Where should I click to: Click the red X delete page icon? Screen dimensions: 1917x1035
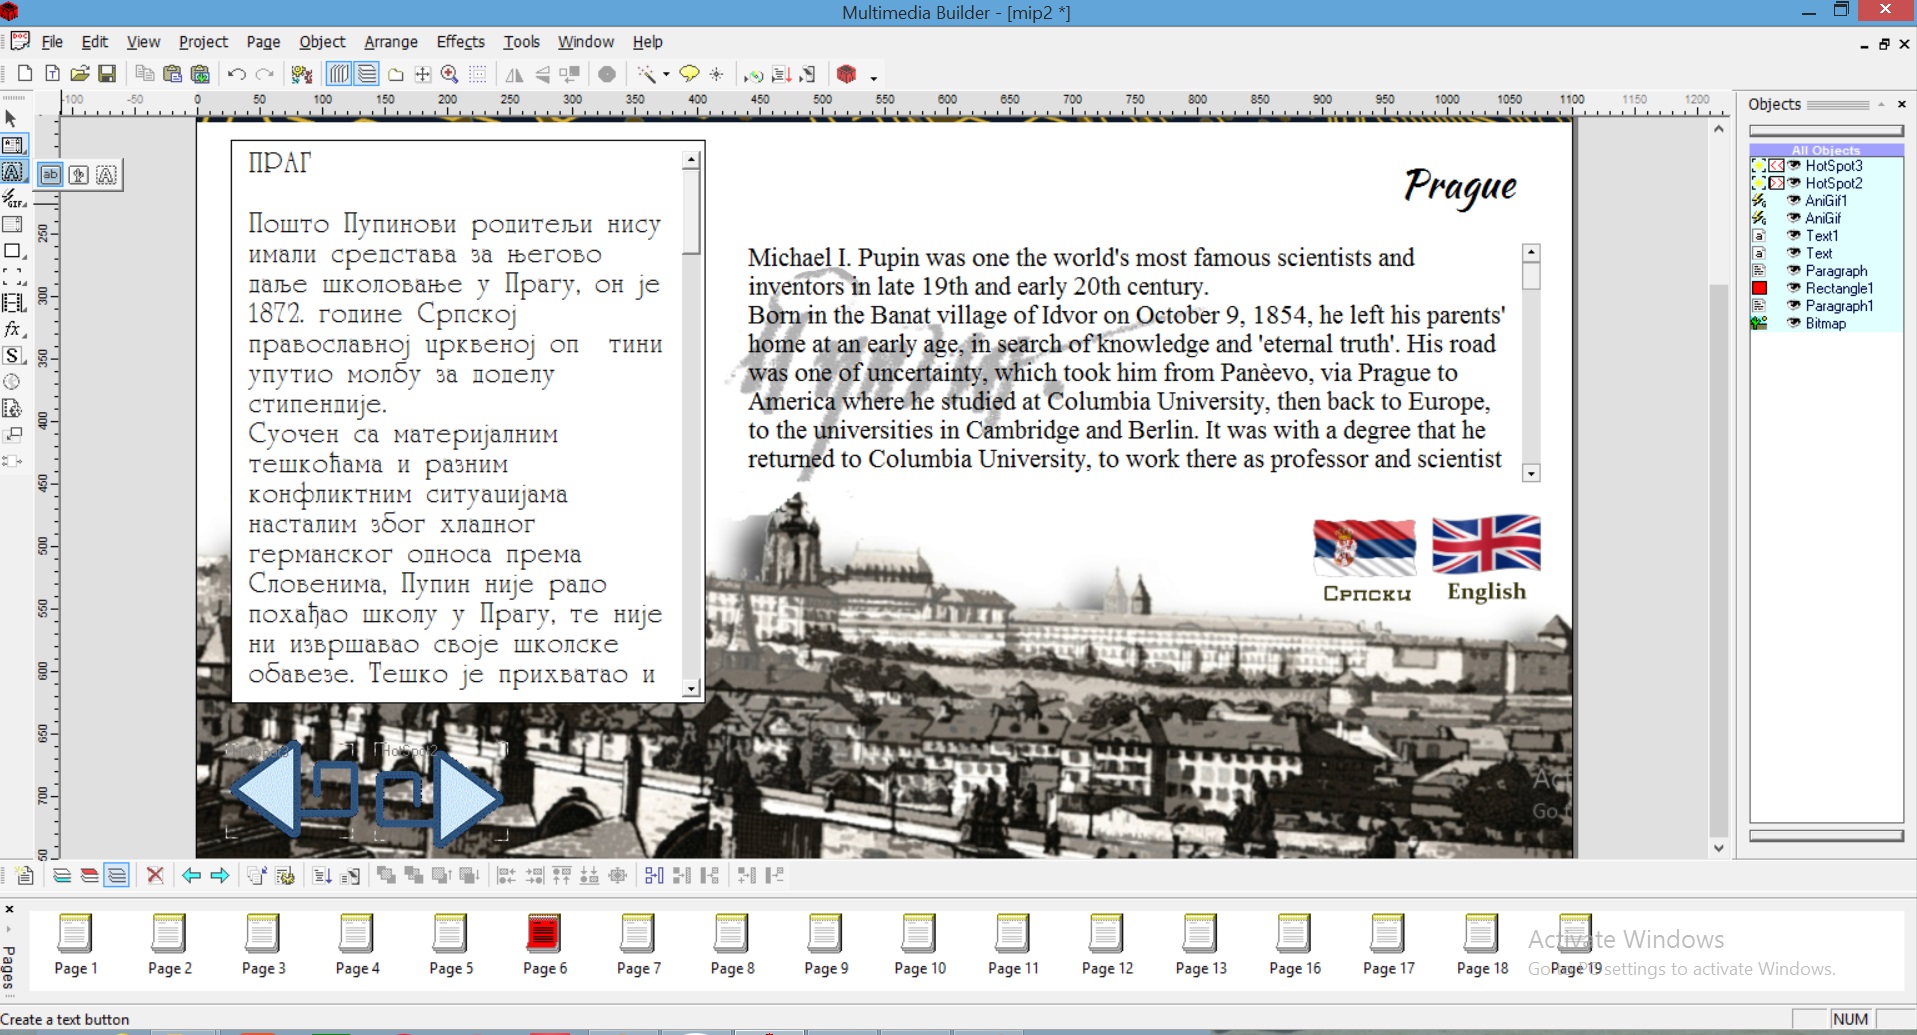tap(155, 876)
